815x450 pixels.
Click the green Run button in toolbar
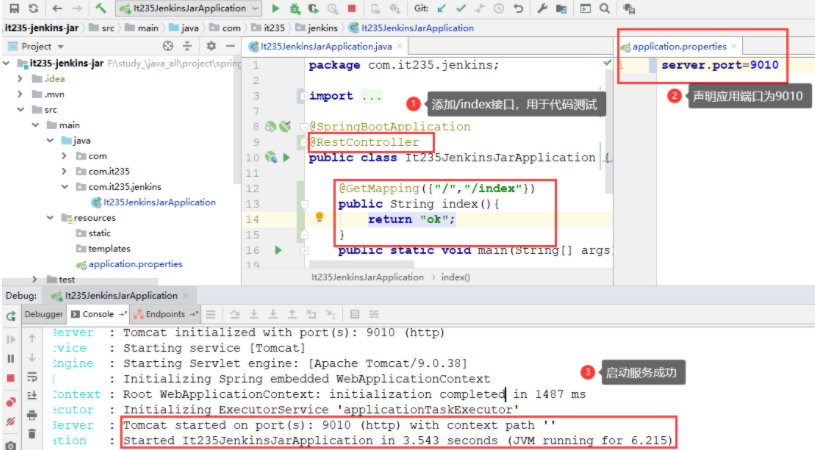pos(275,8)
